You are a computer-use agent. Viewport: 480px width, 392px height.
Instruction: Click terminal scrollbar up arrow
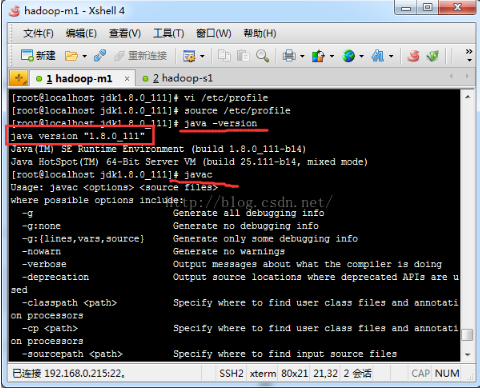click(x=468, y=97)
